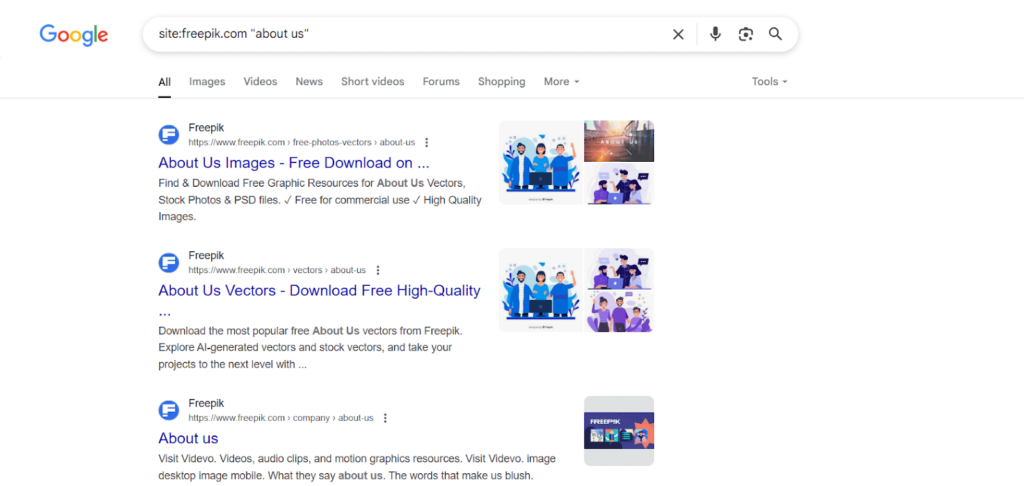Click large team illustration thumbnail in Vectors result

[541, 290]
